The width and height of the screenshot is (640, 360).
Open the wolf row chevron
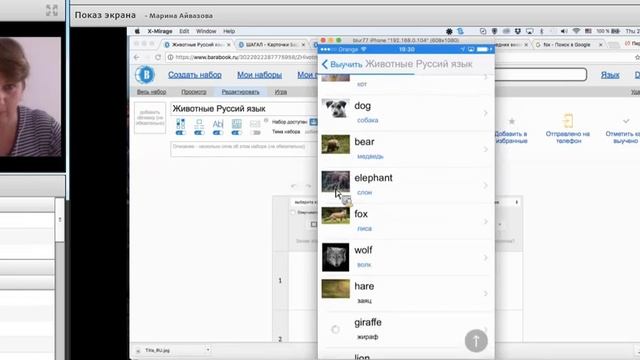click(485, 258)
